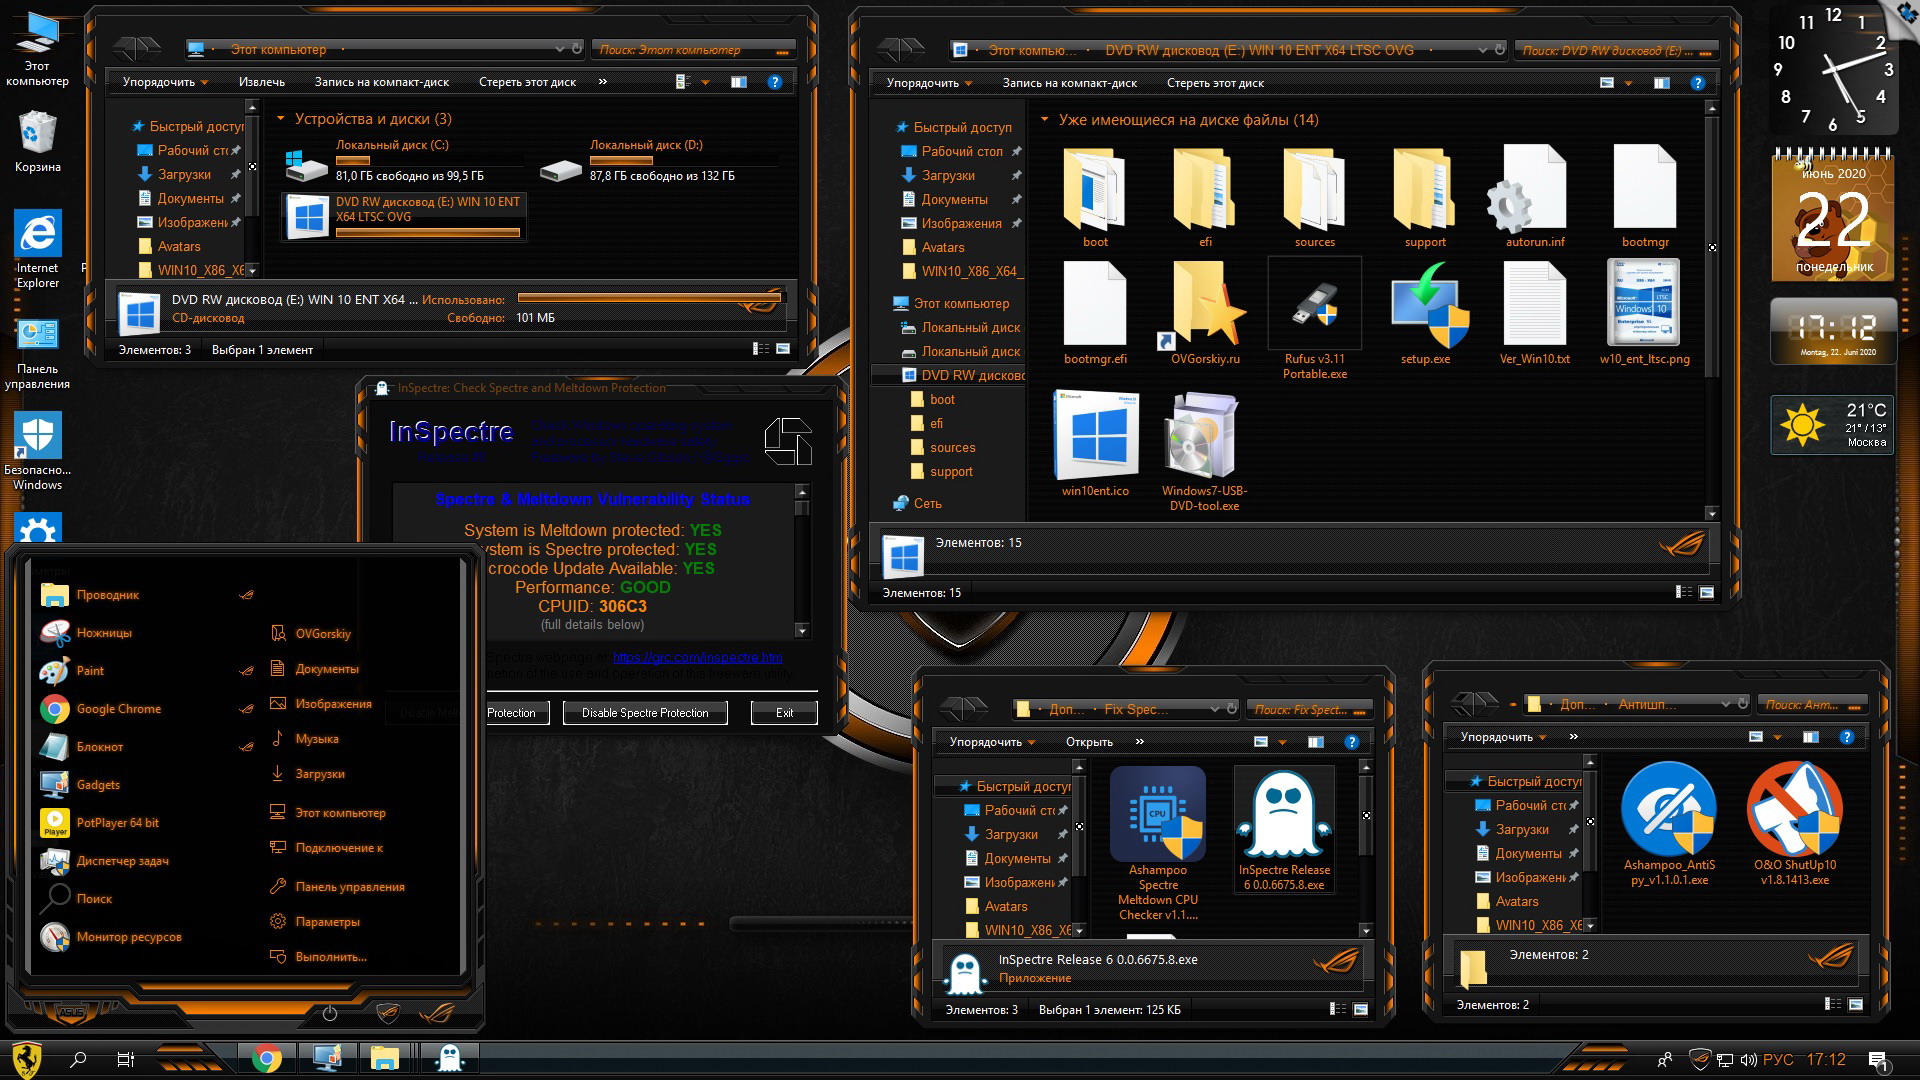The height and width of the screenshot is (1080, 1920).
Task: Click Извлечь in Этот компьютер toolbar
Action: click(x=262, y=82)
